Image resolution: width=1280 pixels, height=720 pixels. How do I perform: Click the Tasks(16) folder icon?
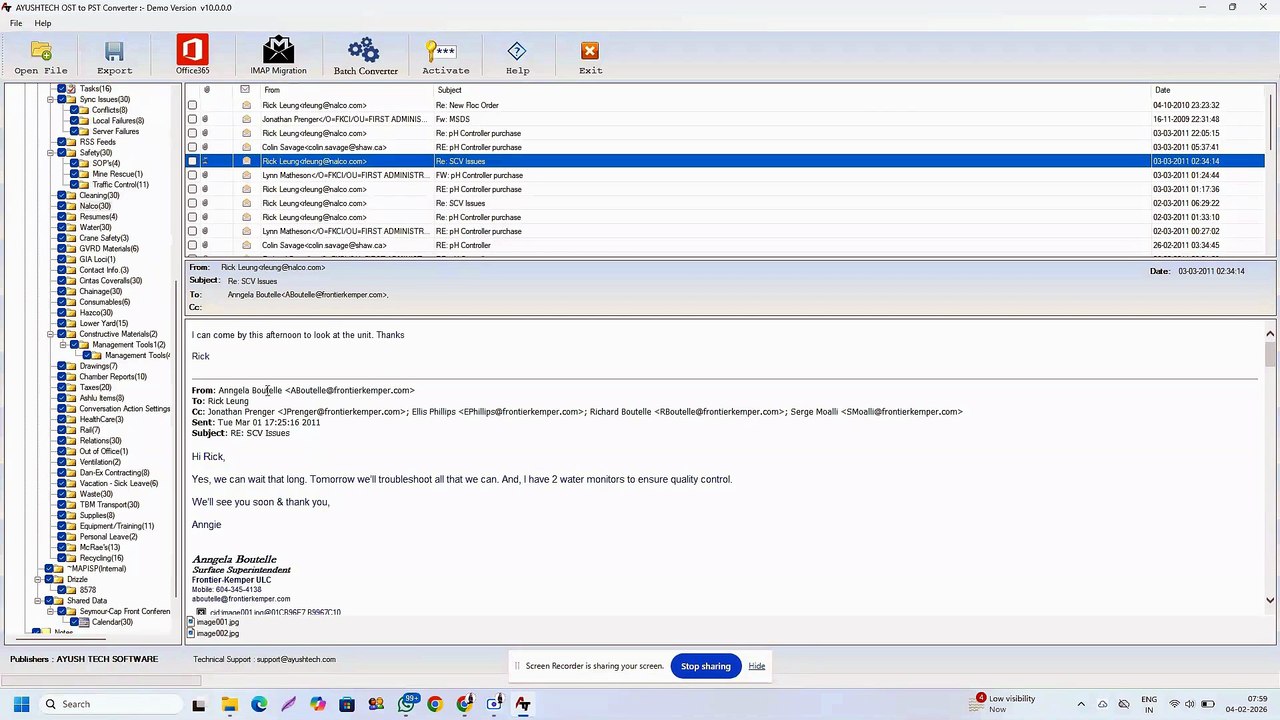[72, 89]
